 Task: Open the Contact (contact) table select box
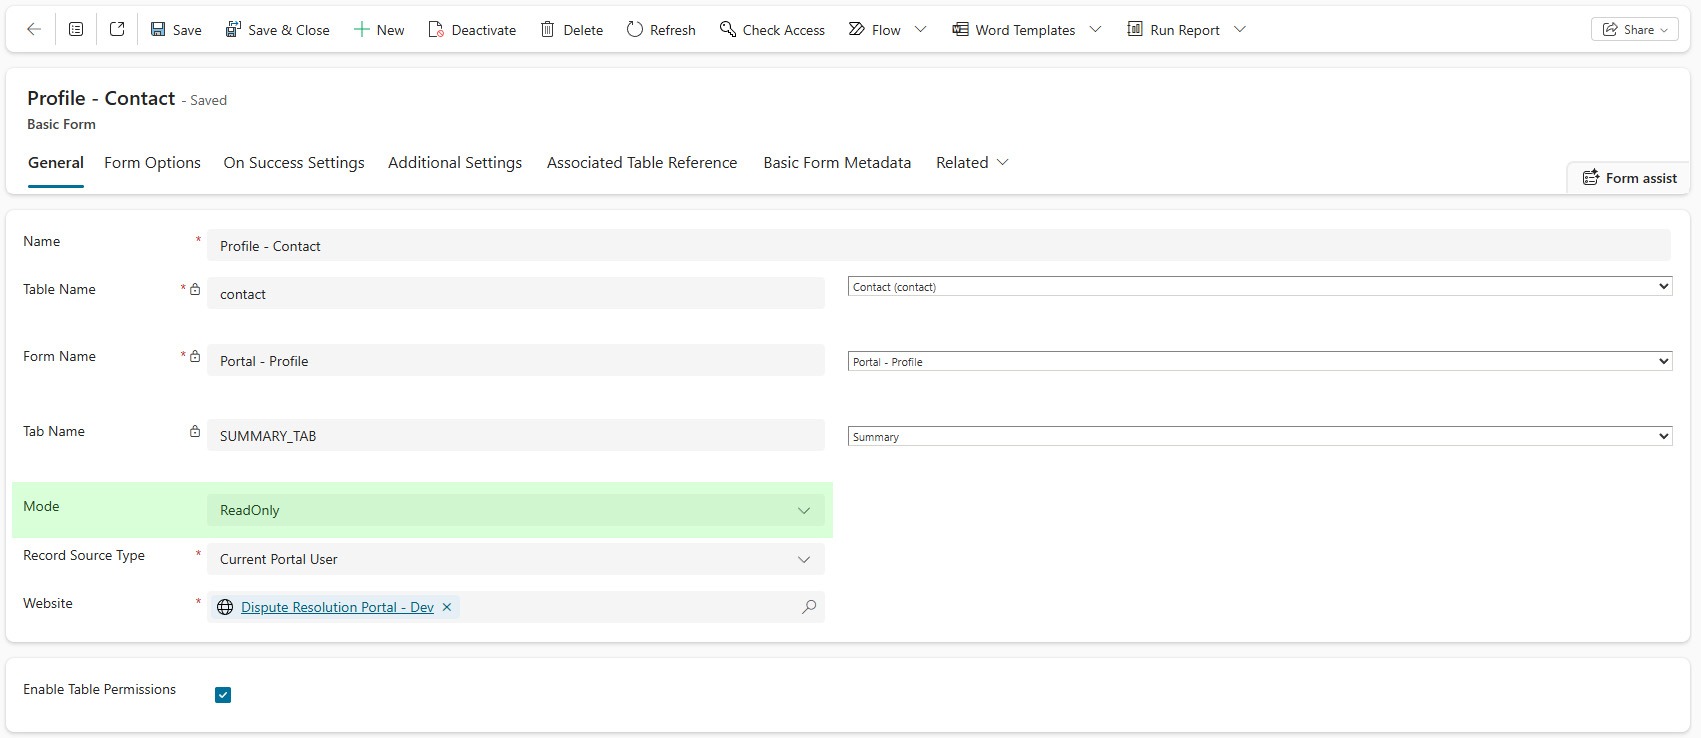click(1259, 287)
